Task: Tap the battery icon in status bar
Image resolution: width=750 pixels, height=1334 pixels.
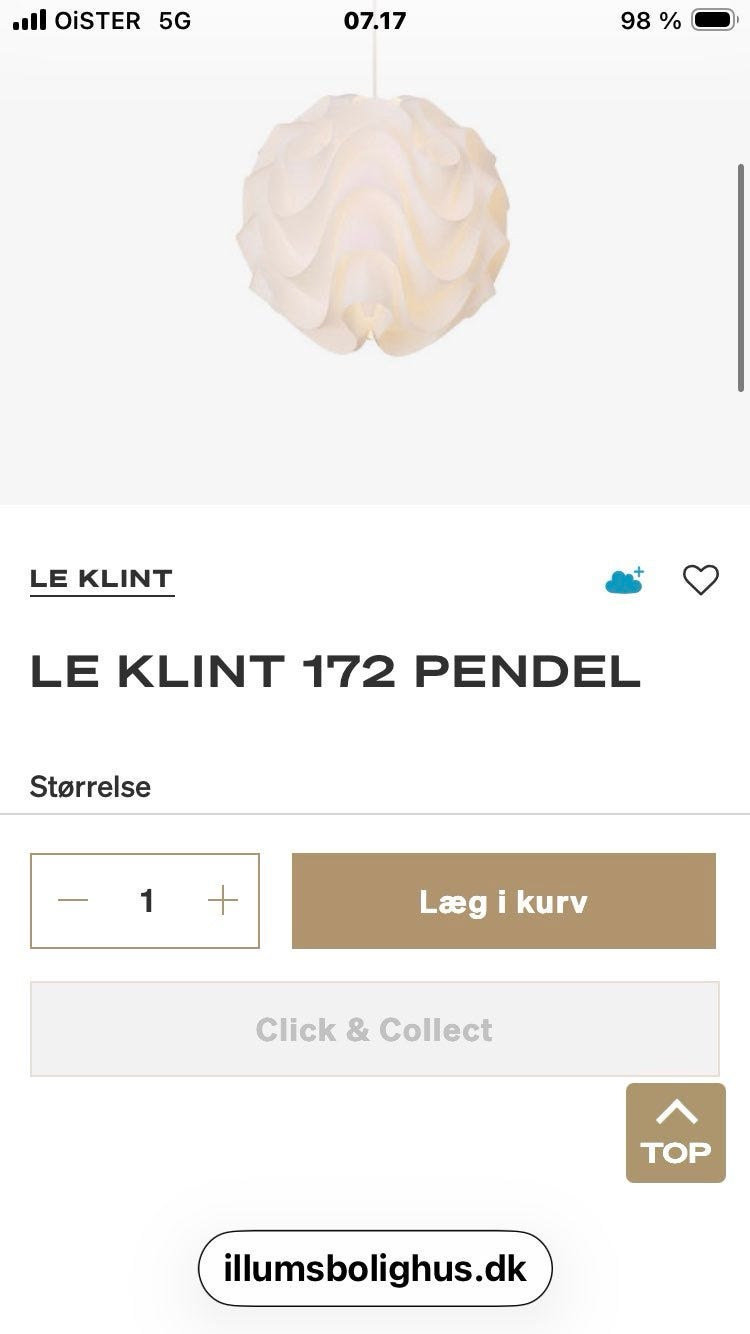Action: (x=714, y=21)
